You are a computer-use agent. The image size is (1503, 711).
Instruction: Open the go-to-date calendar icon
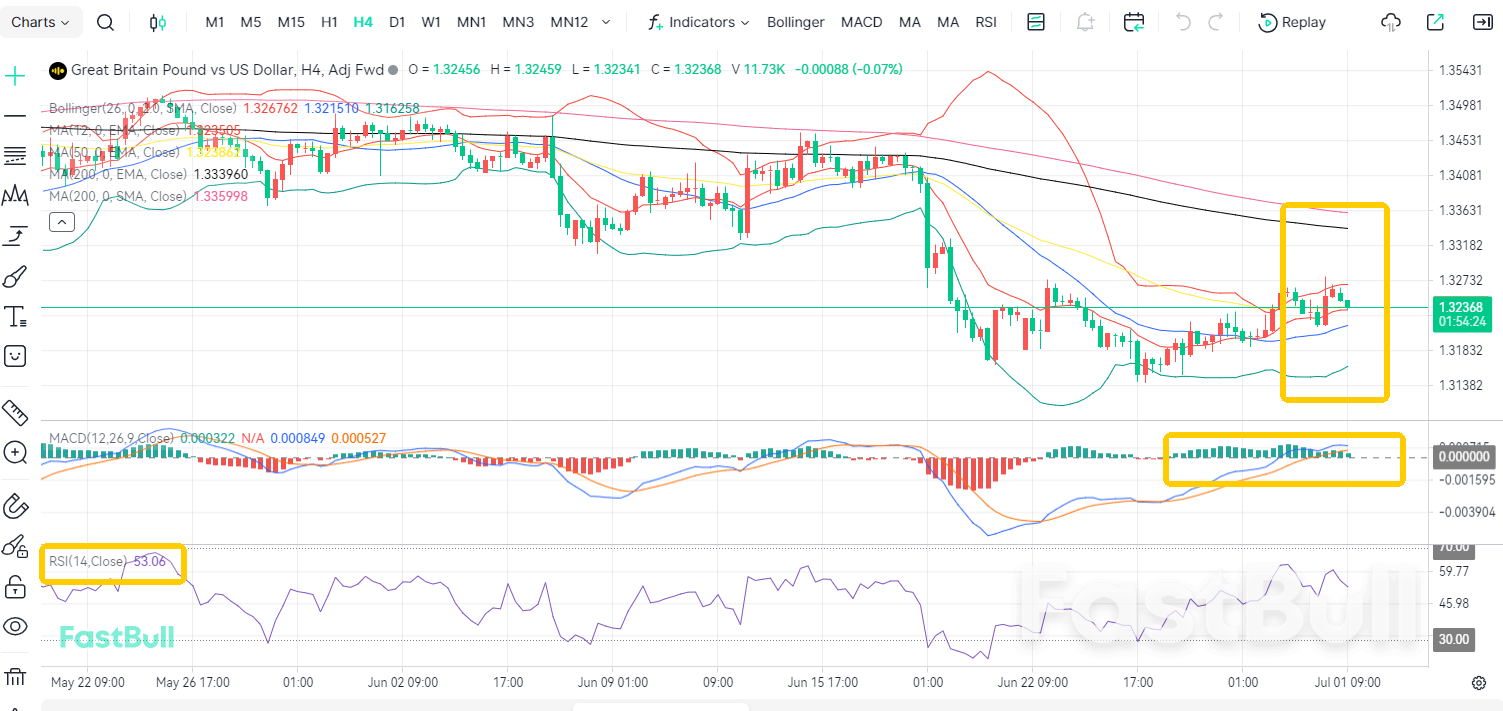(1134, 22)
